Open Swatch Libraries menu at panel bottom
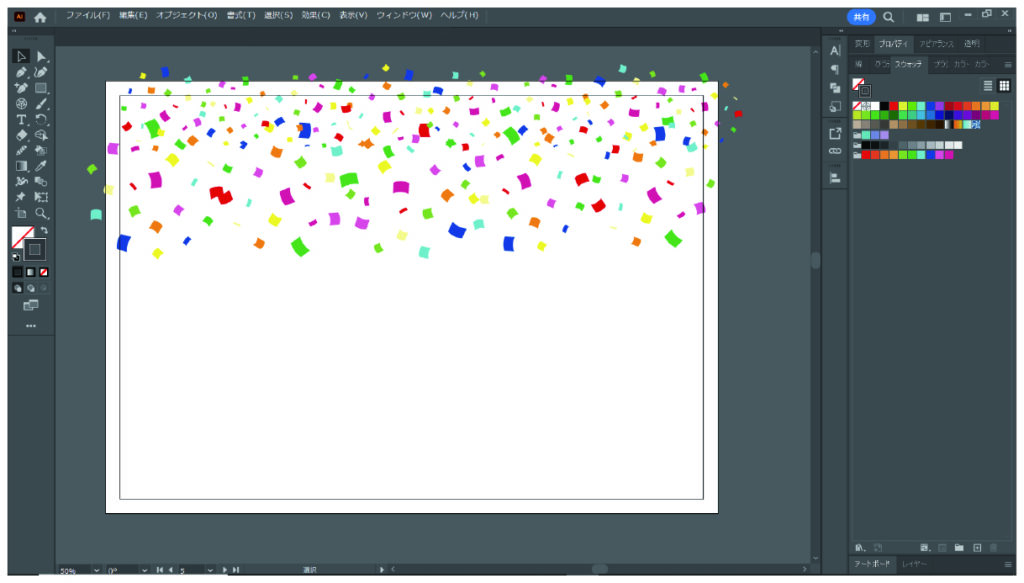The image size is (1024, 583). point(860,548)
